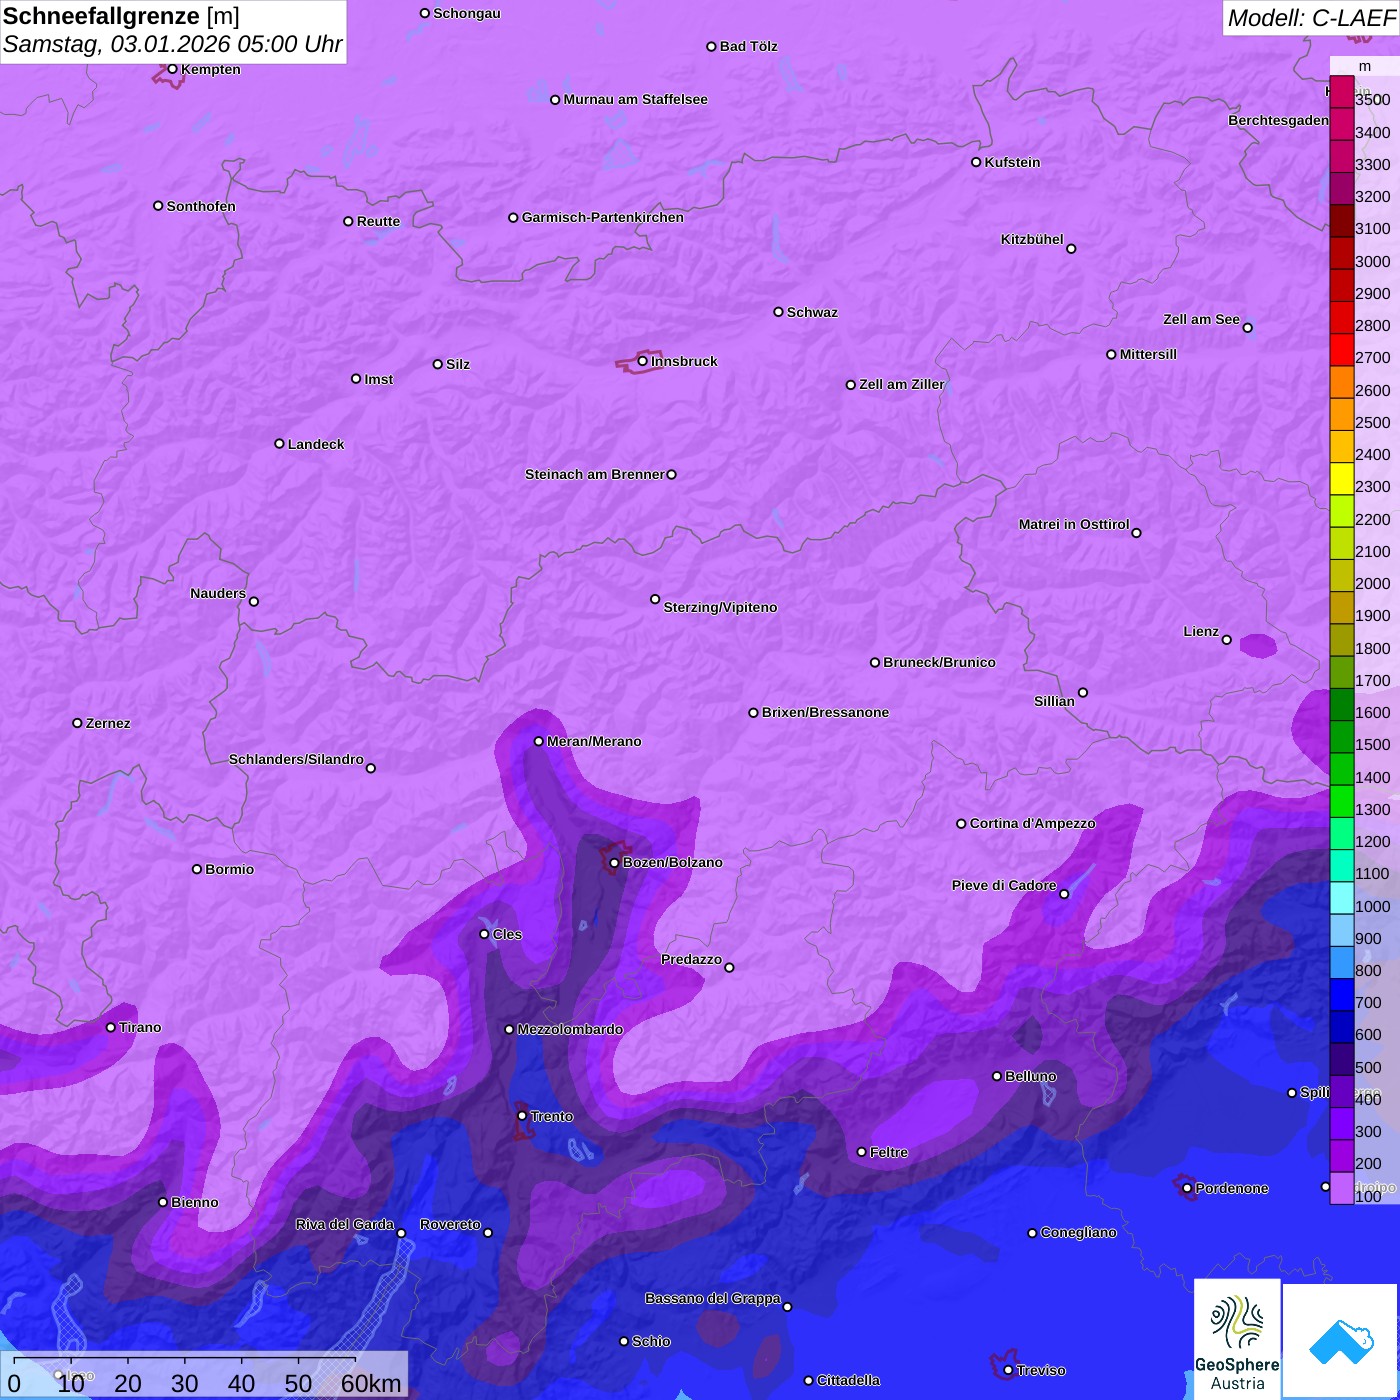Viewport: 1400px width, 1400px height.
Task: Click the Mittersill label
Action: tap(1148, 354)
